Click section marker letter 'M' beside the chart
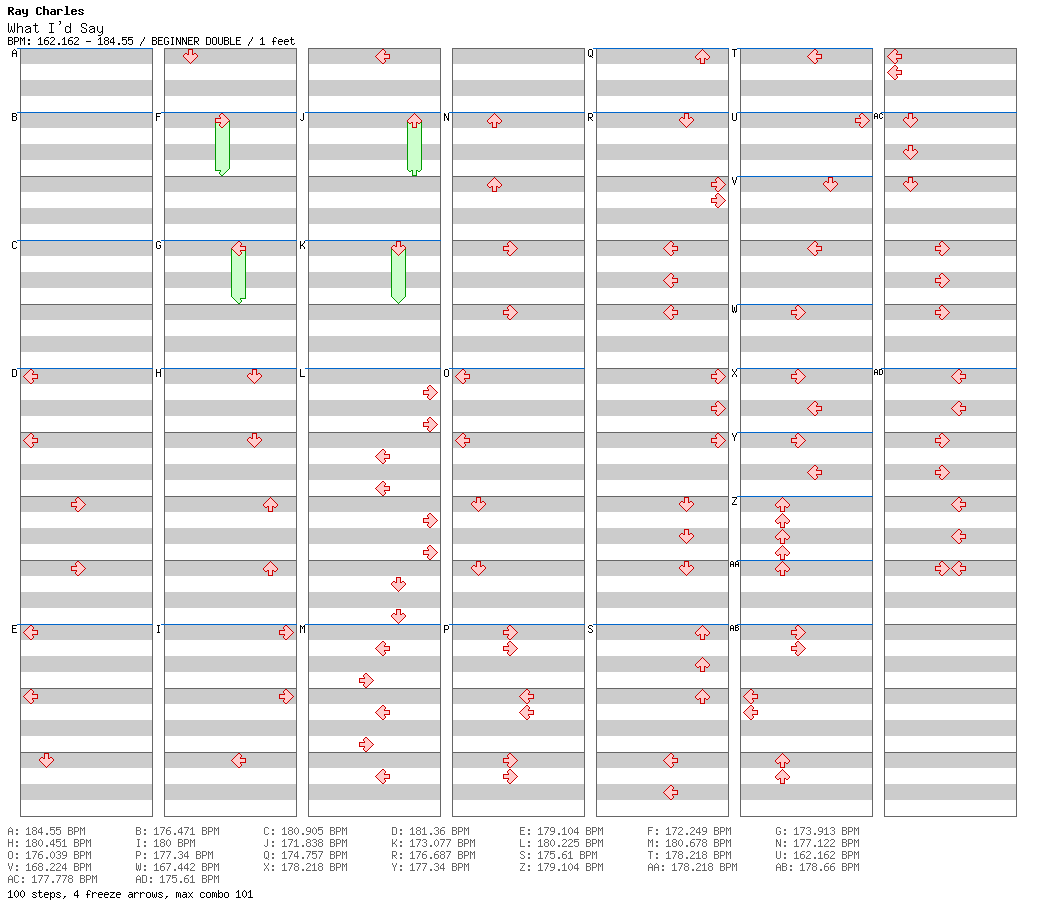The width and height of the screenshot is (1040, 924). tap(302, 629)
